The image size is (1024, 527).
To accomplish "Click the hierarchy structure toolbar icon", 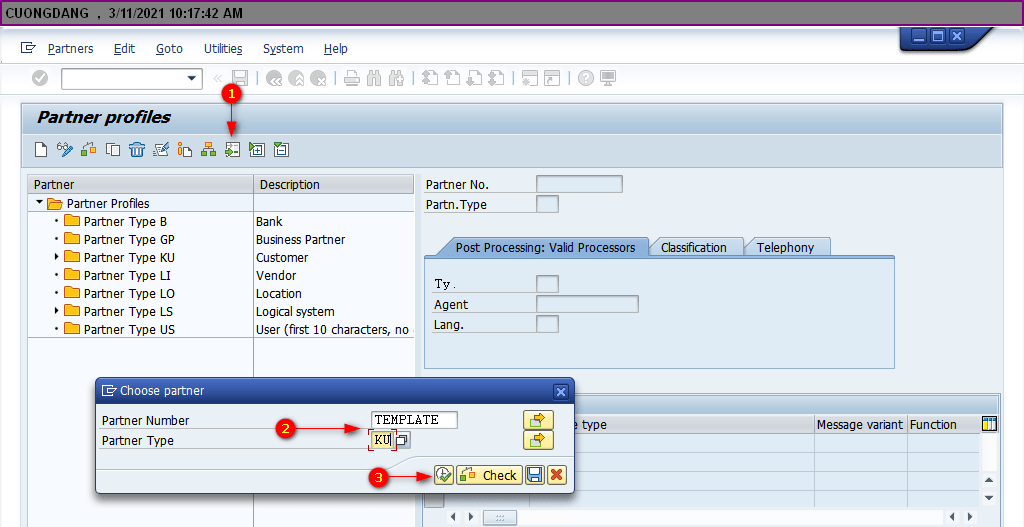I will click(208, 150).
